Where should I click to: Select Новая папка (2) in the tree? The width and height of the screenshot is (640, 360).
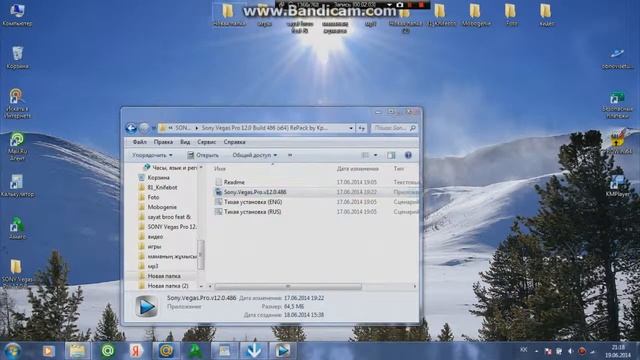(x=167, y=286)
